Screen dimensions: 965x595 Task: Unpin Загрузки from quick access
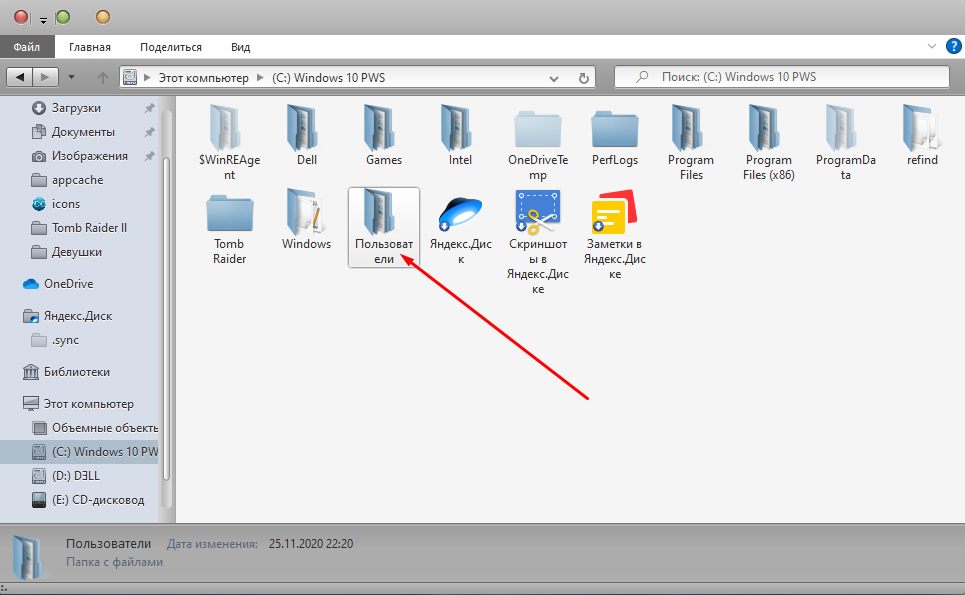pos(150,108)
